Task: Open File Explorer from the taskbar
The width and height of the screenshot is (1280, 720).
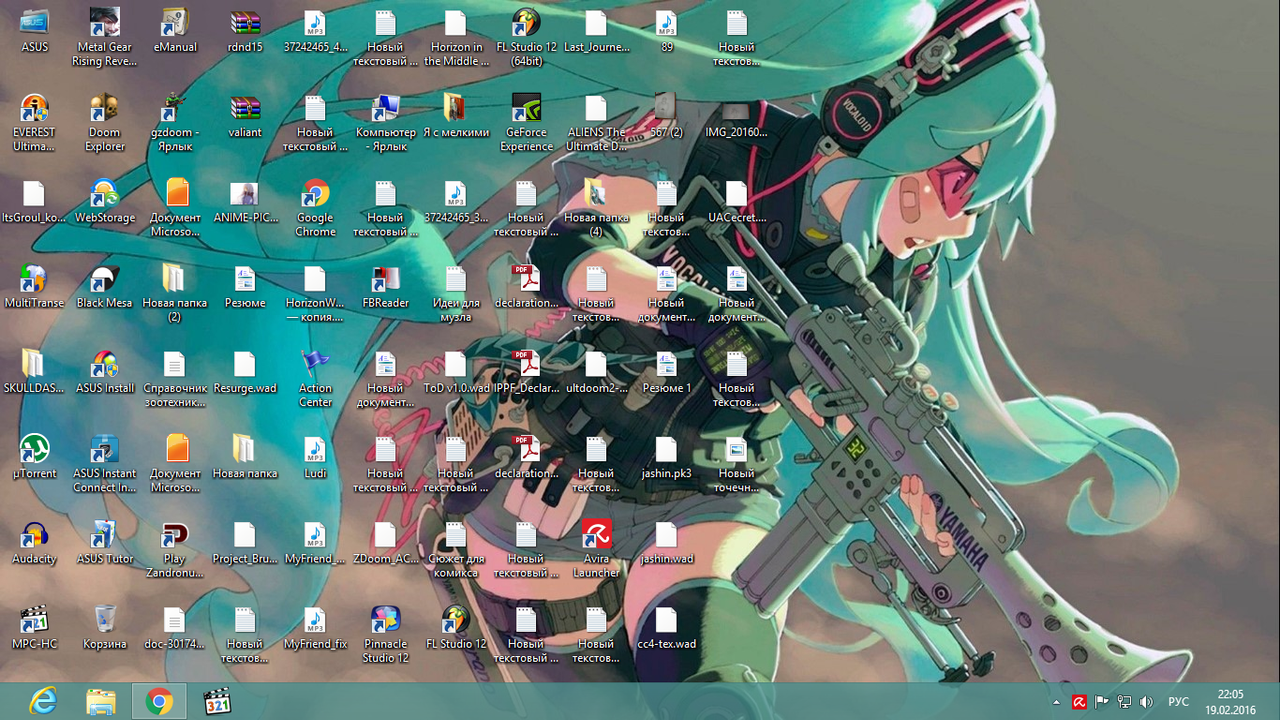Action: (101, 702)
